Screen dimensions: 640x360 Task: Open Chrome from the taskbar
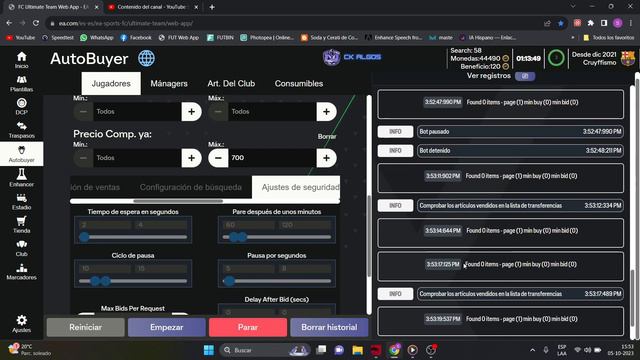394,350
